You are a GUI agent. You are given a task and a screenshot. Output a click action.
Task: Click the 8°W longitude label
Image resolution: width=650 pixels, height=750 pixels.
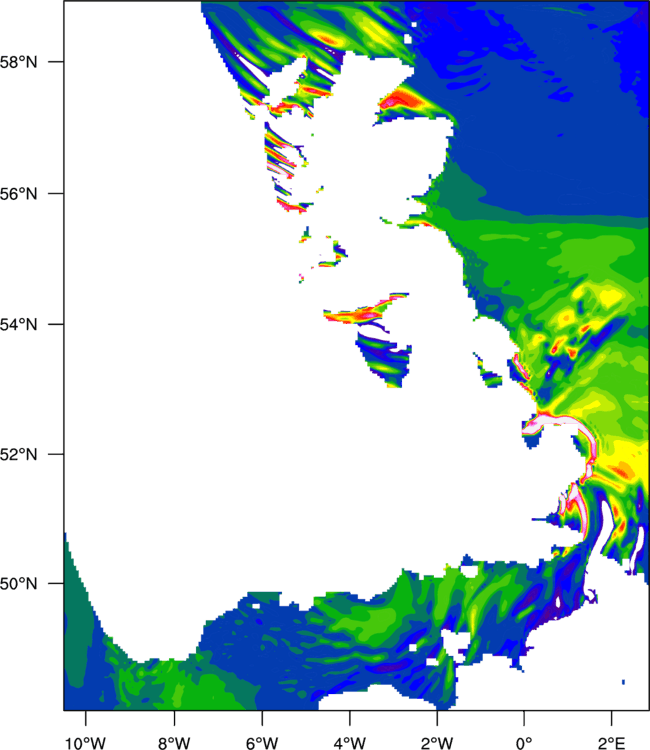[x=174, y=743]
